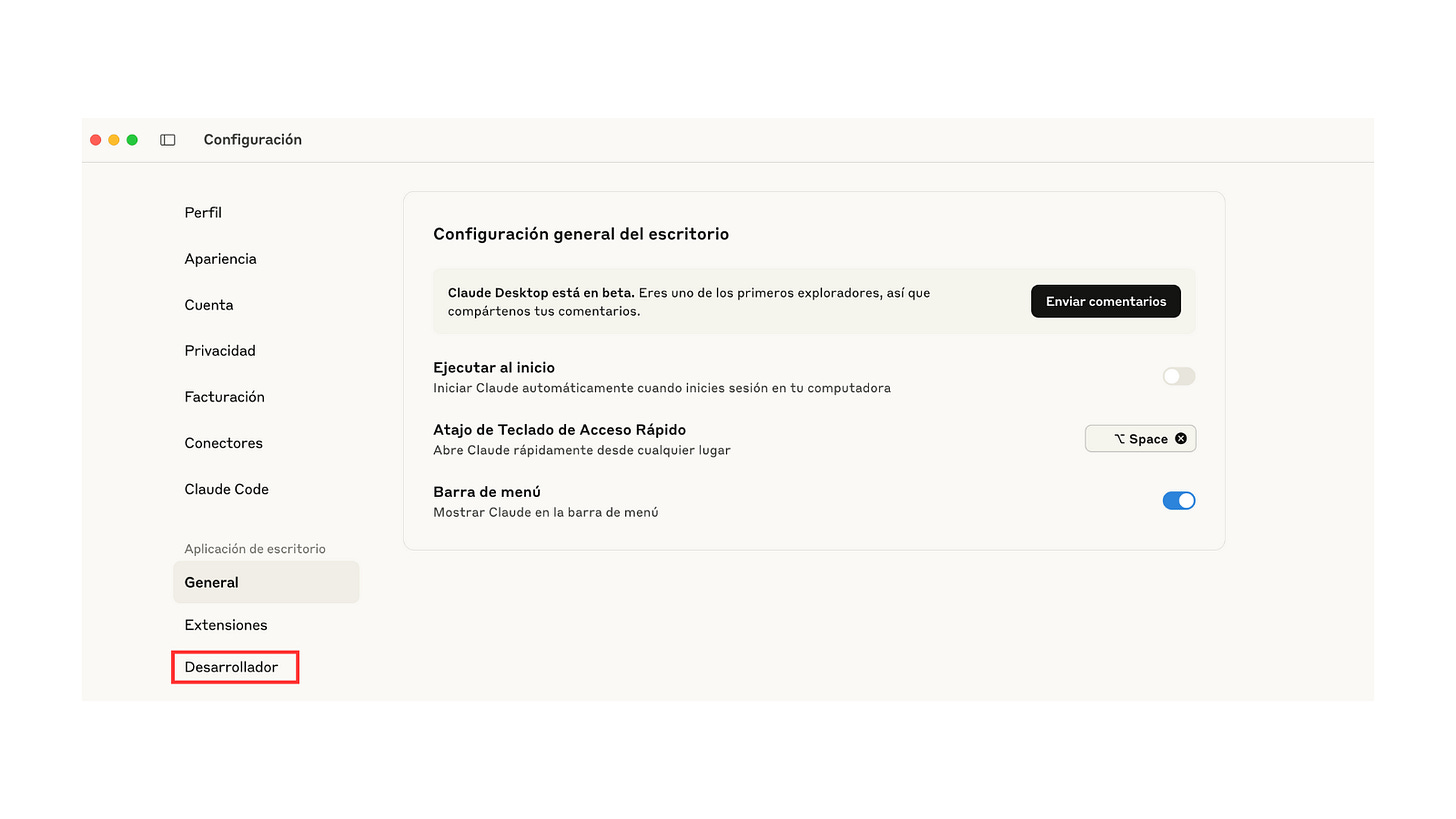This screenshot has width=1456, height=819.
Task: Click Atajo de Teclado de Acceso Rápido label
Action: [x=560, y=430]
